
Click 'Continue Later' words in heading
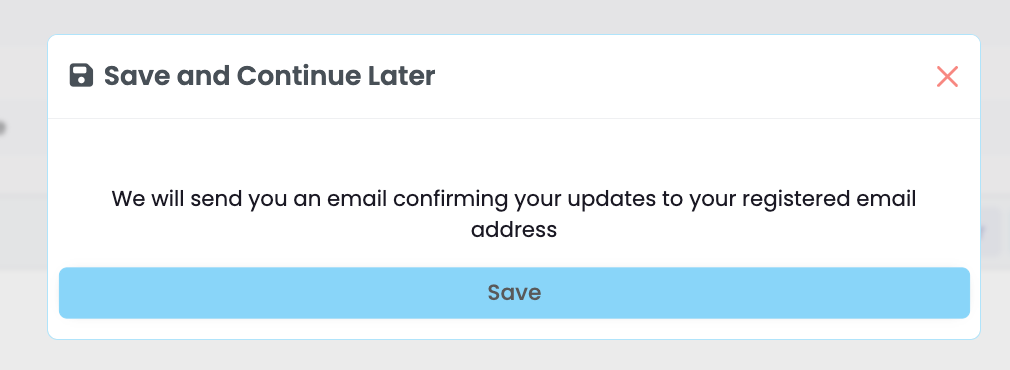coord(336,75)
